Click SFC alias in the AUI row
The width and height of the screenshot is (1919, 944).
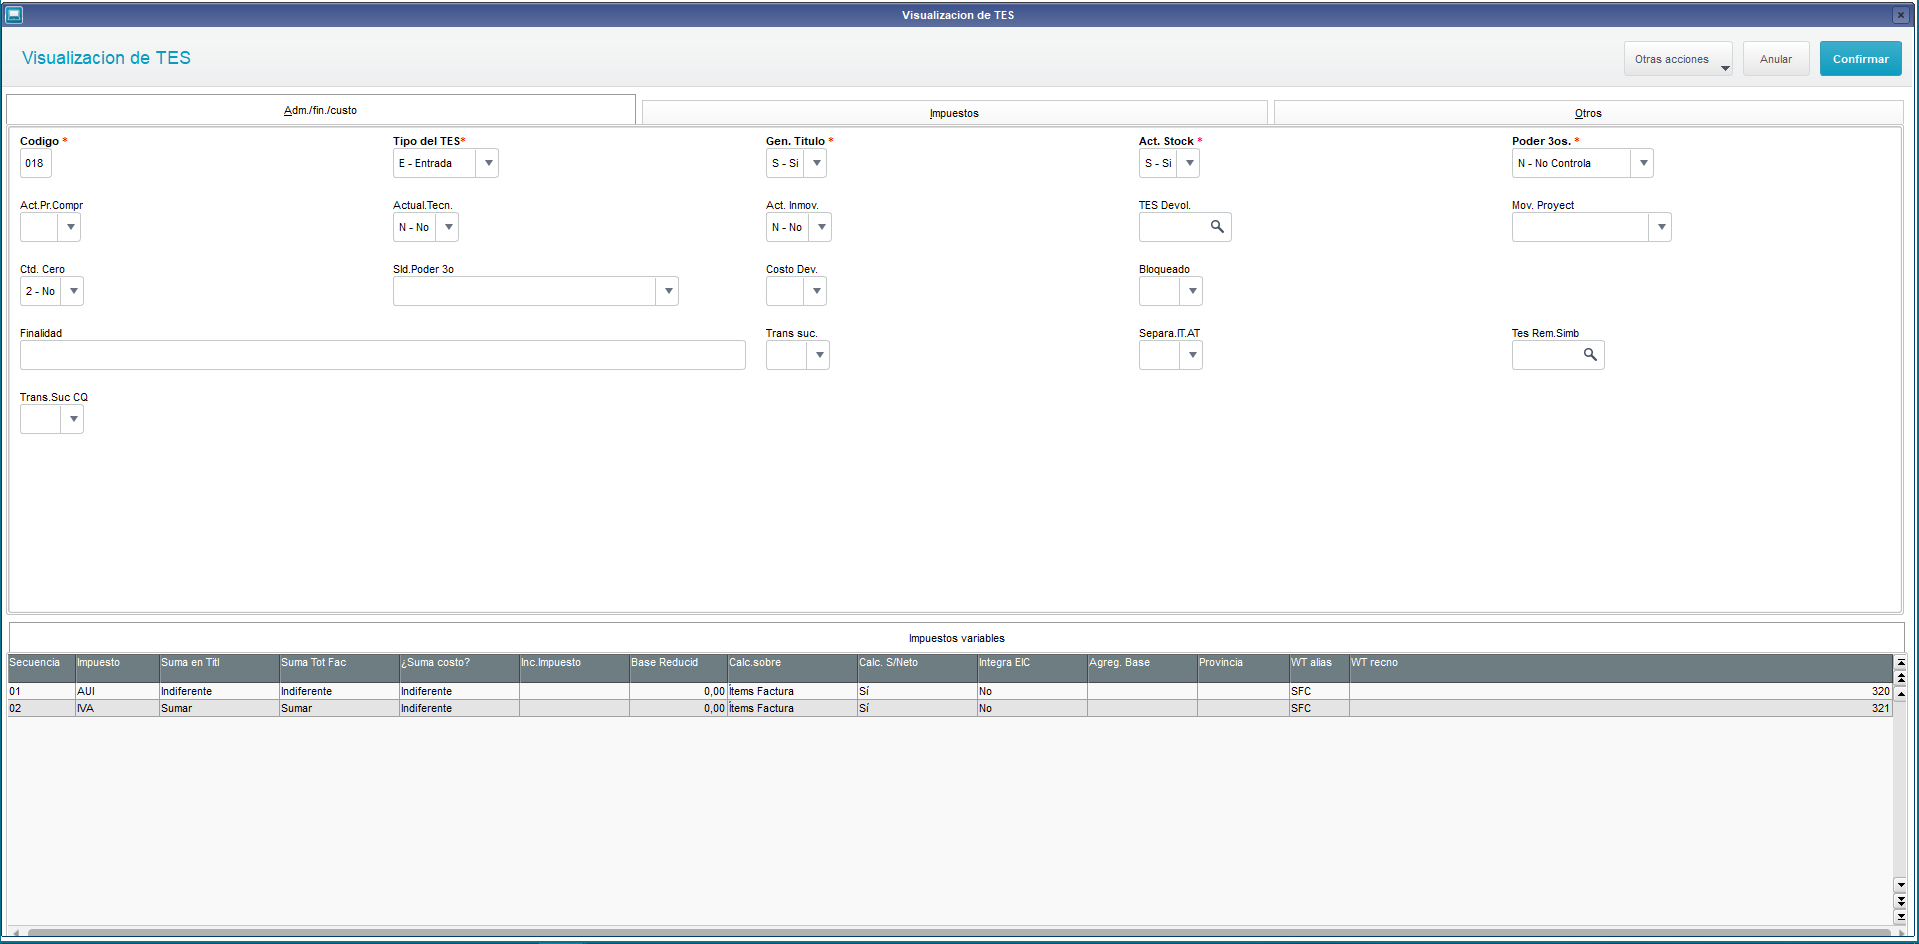tap(1319, 691)
